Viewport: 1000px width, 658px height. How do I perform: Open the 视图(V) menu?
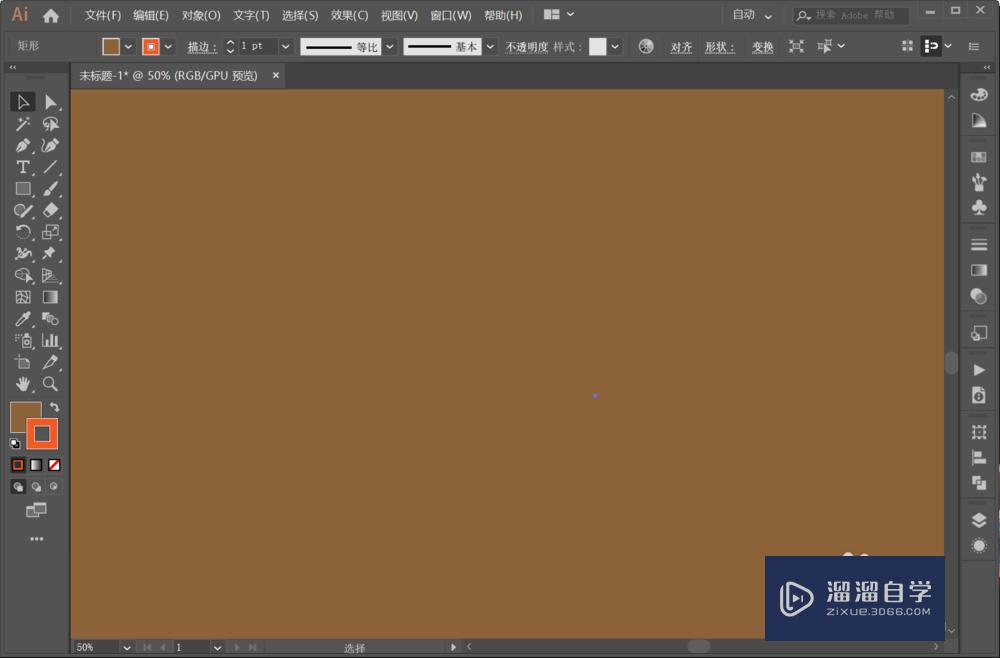coord(399,15)
